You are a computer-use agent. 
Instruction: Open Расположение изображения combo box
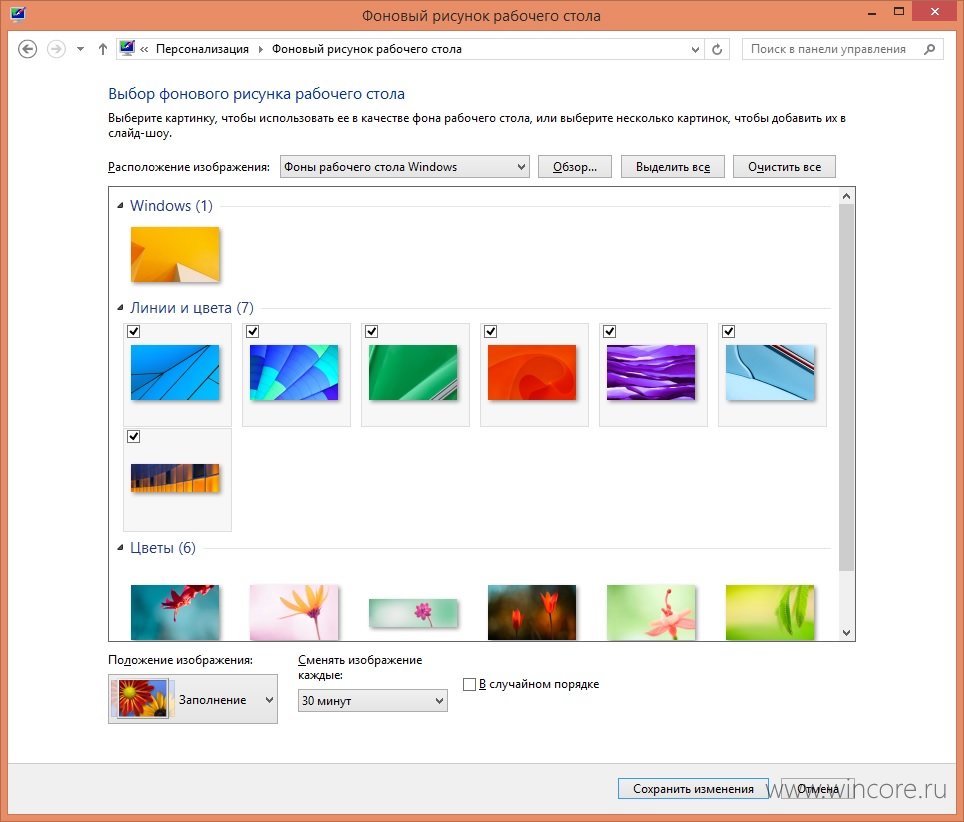point(405,167)
